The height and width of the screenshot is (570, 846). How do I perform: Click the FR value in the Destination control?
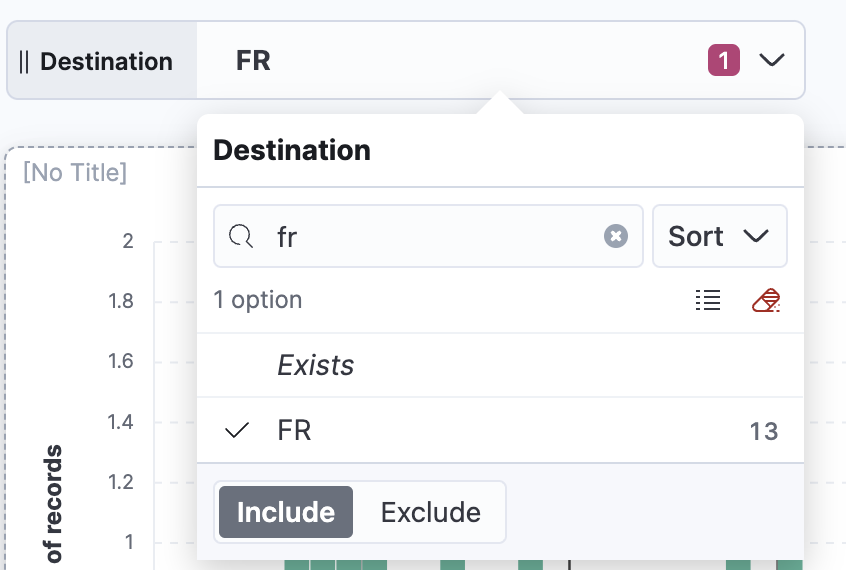click(x=253, y=60)
